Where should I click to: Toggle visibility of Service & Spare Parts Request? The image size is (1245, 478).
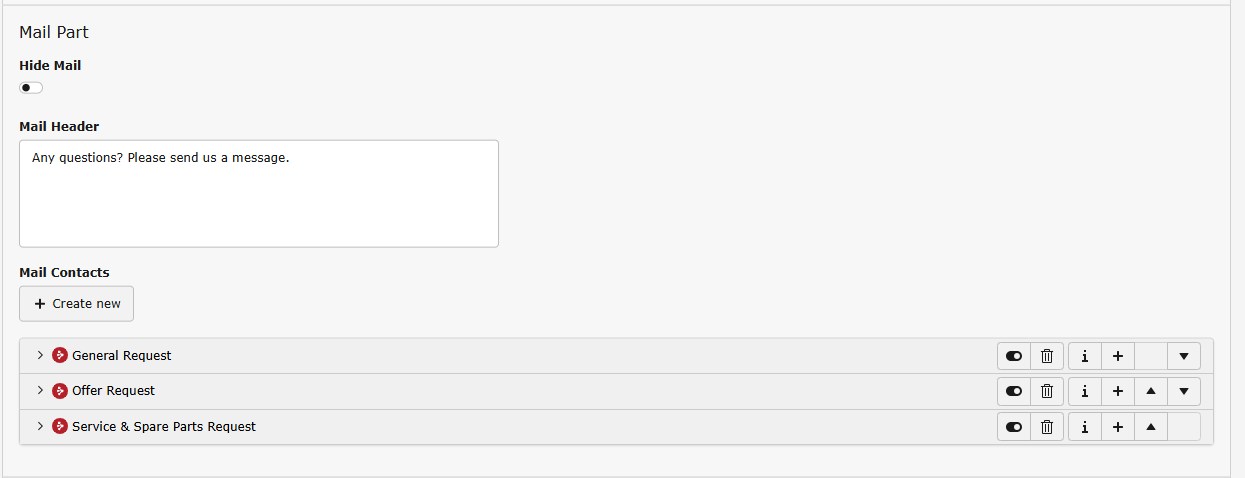click(x=1014, y=427)
